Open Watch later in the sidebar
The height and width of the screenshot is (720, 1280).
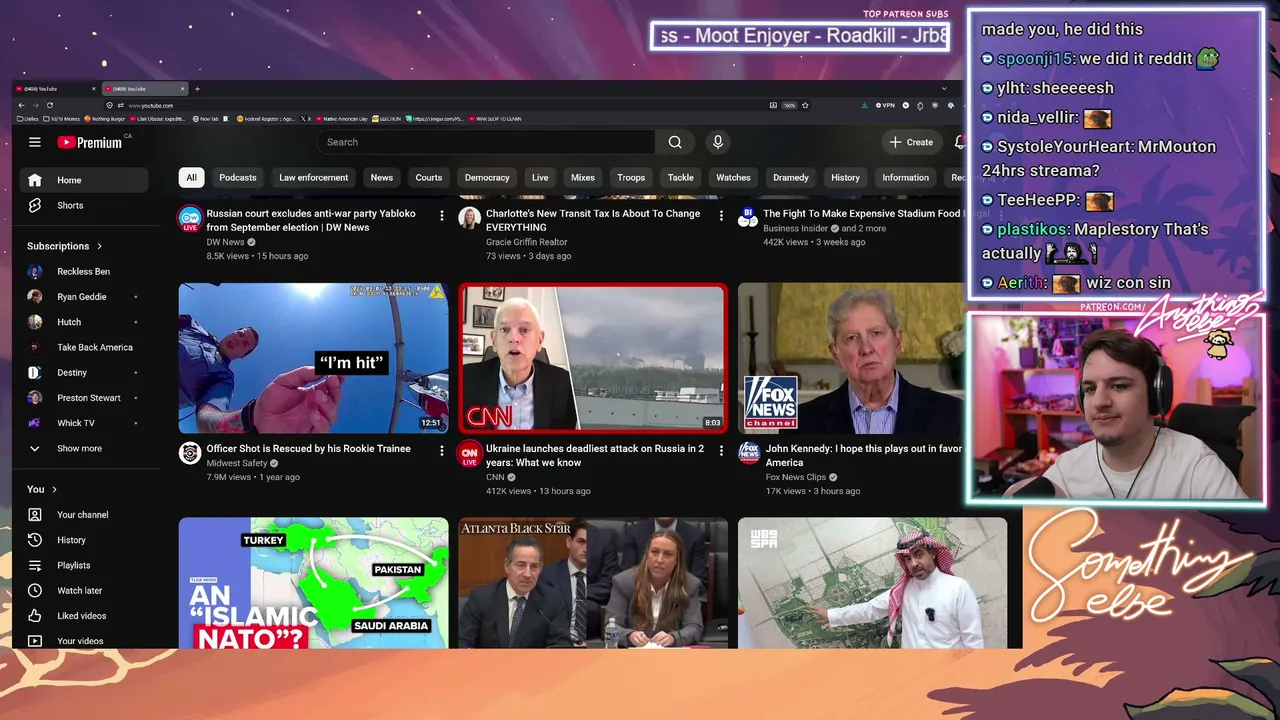click(84, 590)
